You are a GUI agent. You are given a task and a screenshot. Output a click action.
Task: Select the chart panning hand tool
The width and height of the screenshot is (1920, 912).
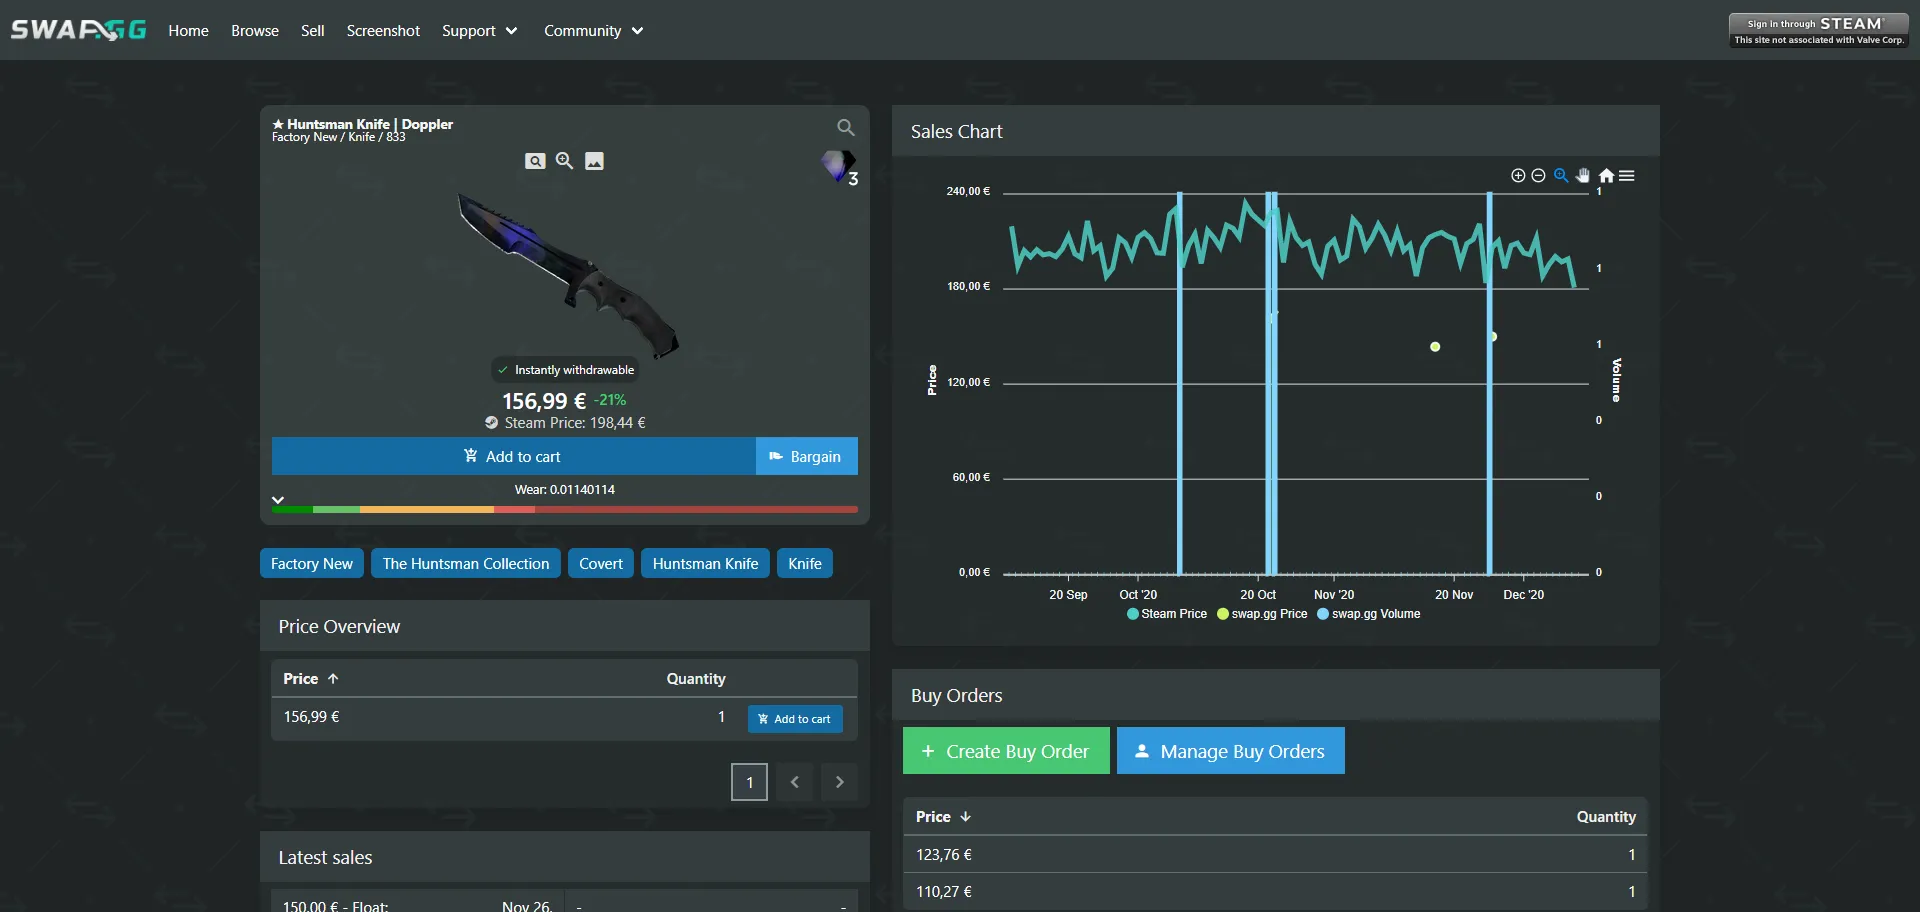[1583, 176]
